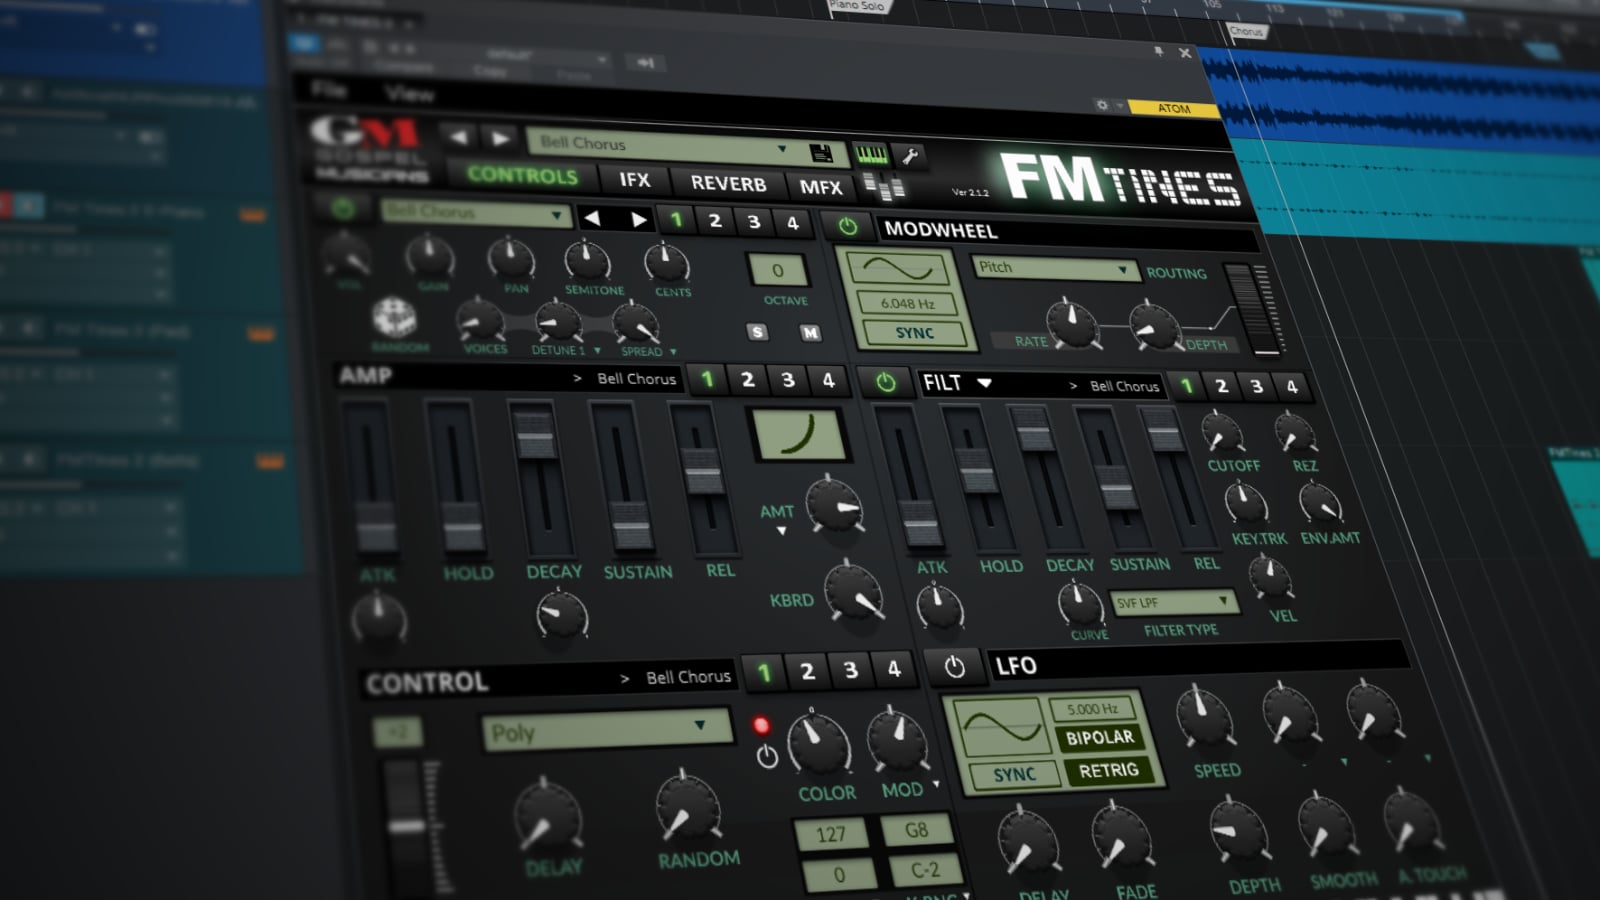Adjust the ENV.AMT knob
This screenshot has height=900, width=1600.
pos(1320,503)
